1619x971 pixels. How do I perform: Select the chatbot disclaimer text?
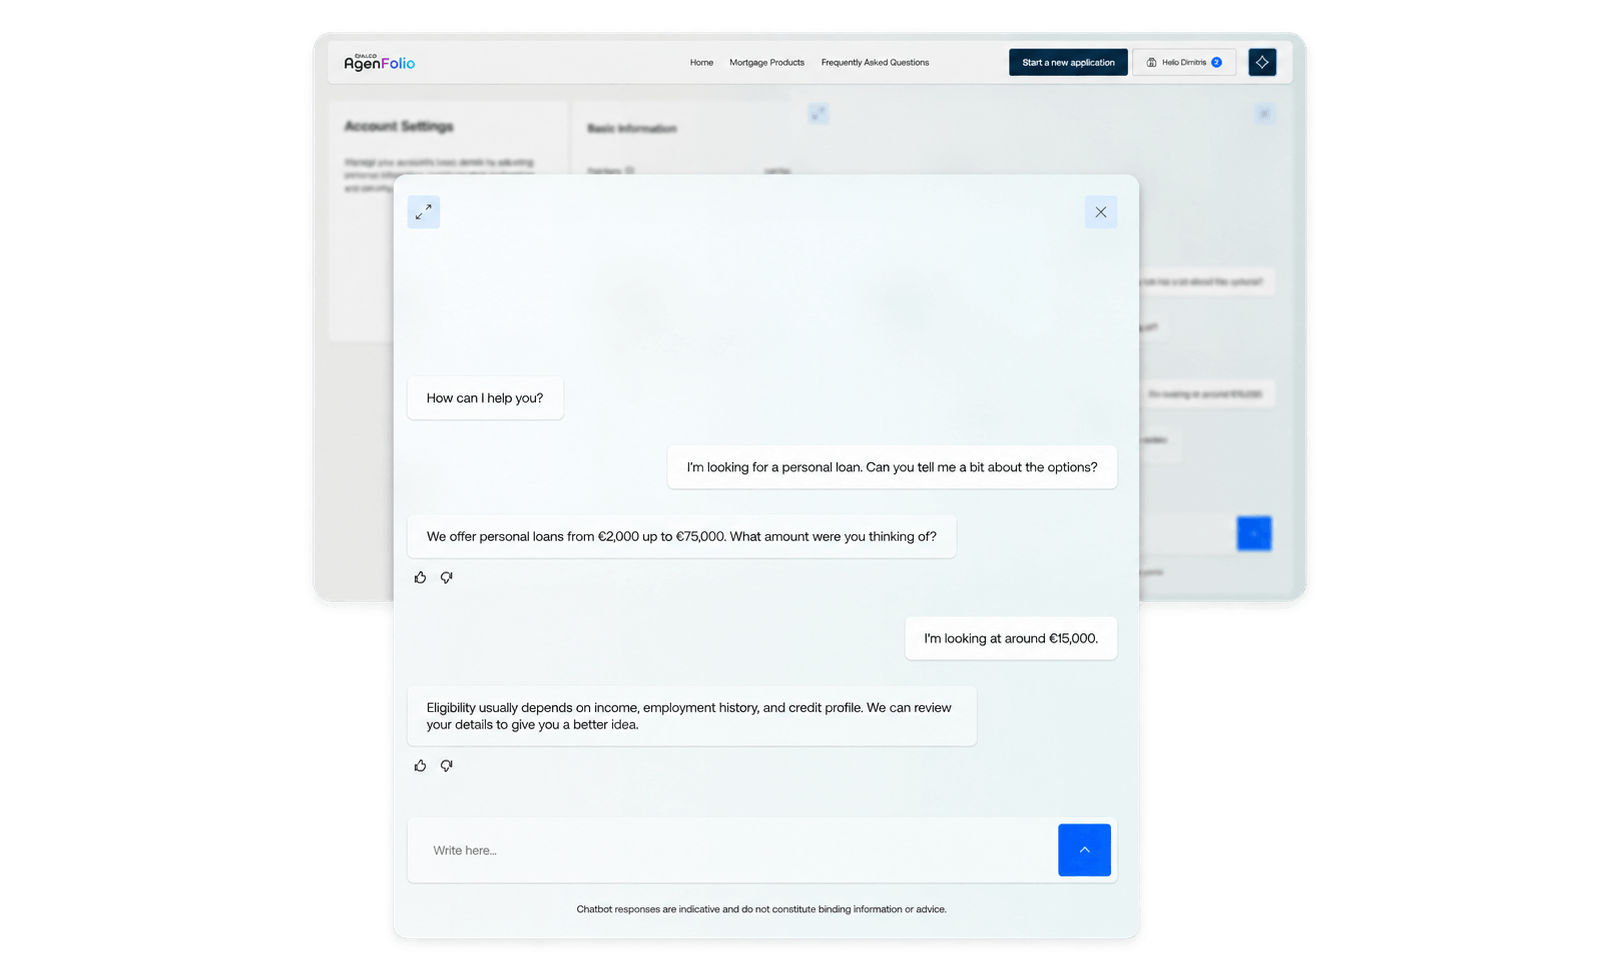click(x=761, y=909)
